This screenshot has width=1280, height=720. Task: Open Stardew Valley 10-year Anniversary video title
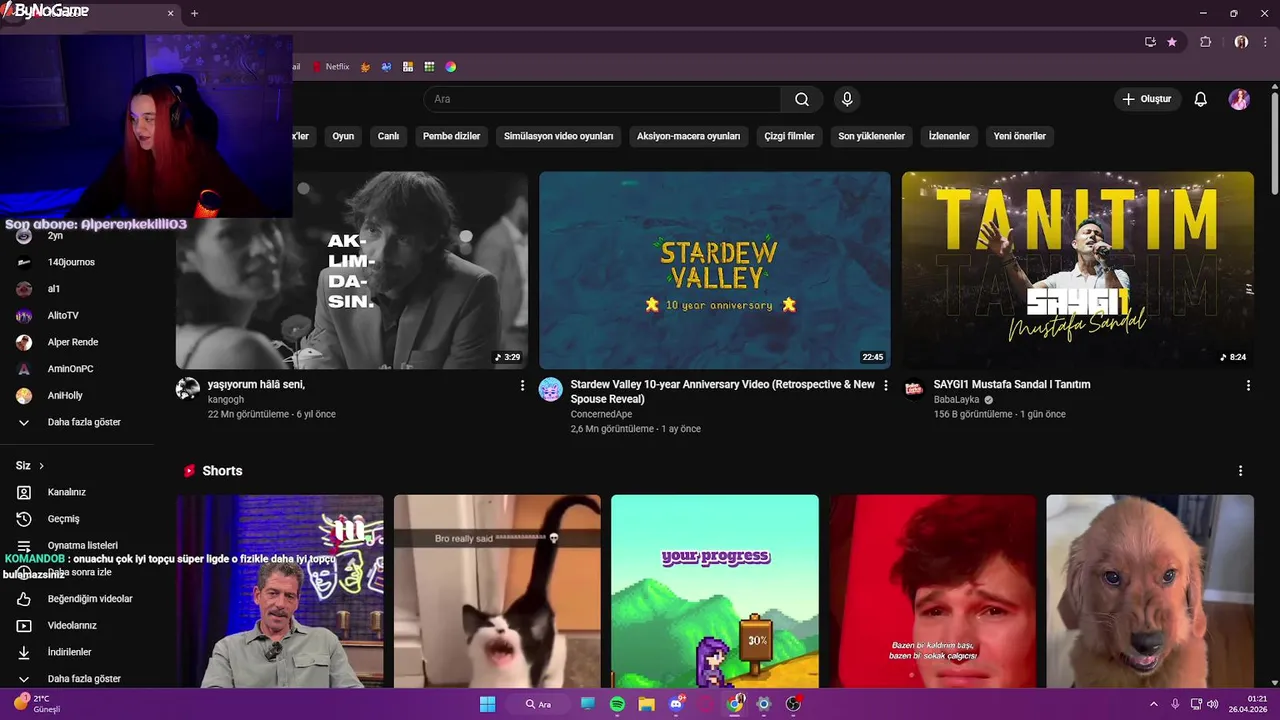click(722, 391)
